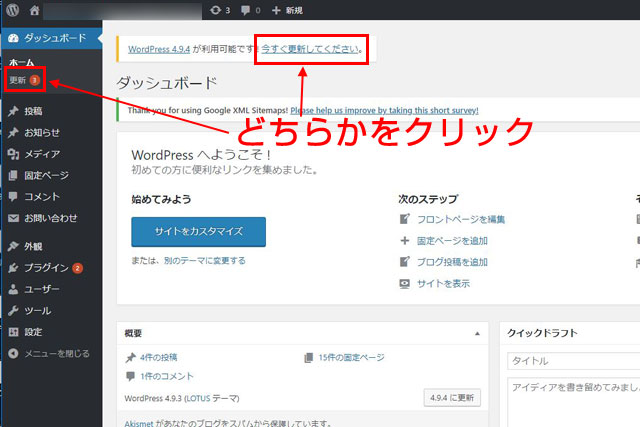Click the wrench icon beside ツール

(13, 311)
